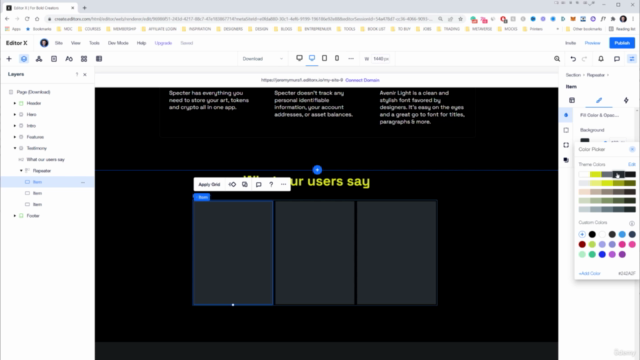Viewport: 640px width, 360px height.
Task: Expand the Features layer
Action: coord(15,137)
